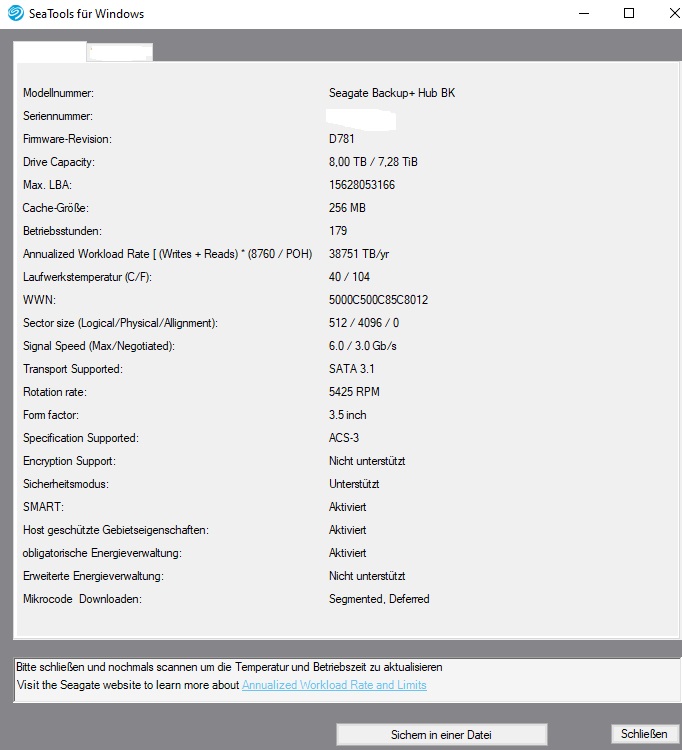Close the SeaTools window via X

click(x=674, y=13)
